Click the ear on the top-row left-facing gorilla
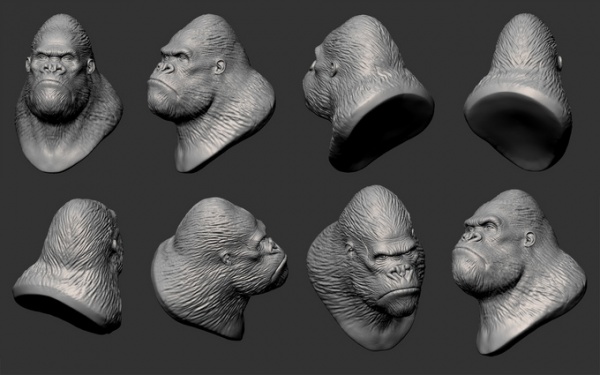Viewport: 600px width, 375px height. pyautogui.click(x=220, y=67)
